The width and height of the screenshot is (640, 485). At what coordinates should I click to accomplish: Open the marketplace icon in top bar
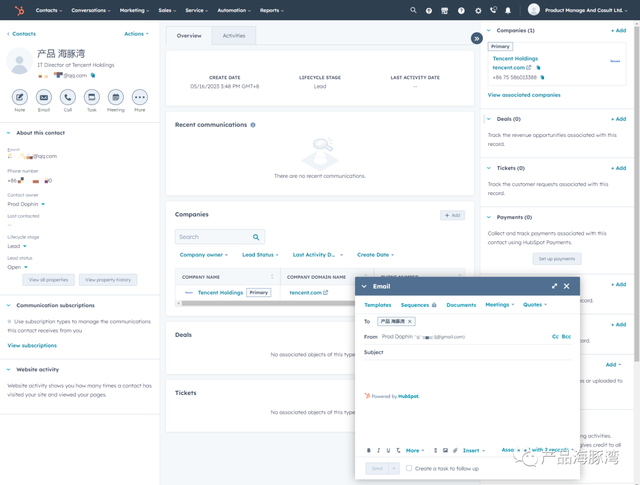(x=444, y=11)
